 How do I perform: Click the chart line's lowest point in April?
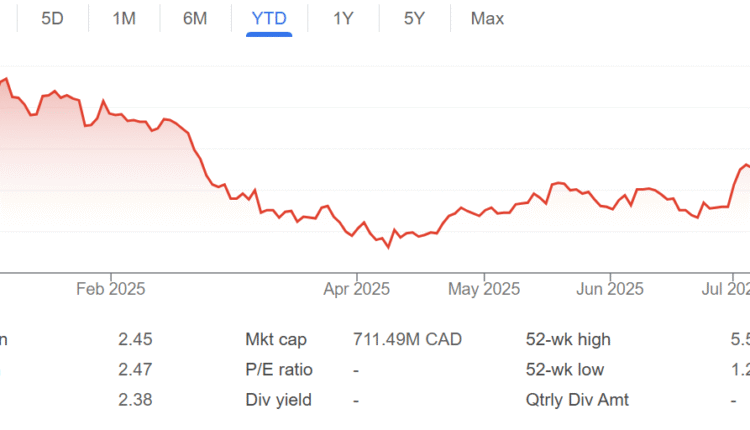tap(388, 246)
